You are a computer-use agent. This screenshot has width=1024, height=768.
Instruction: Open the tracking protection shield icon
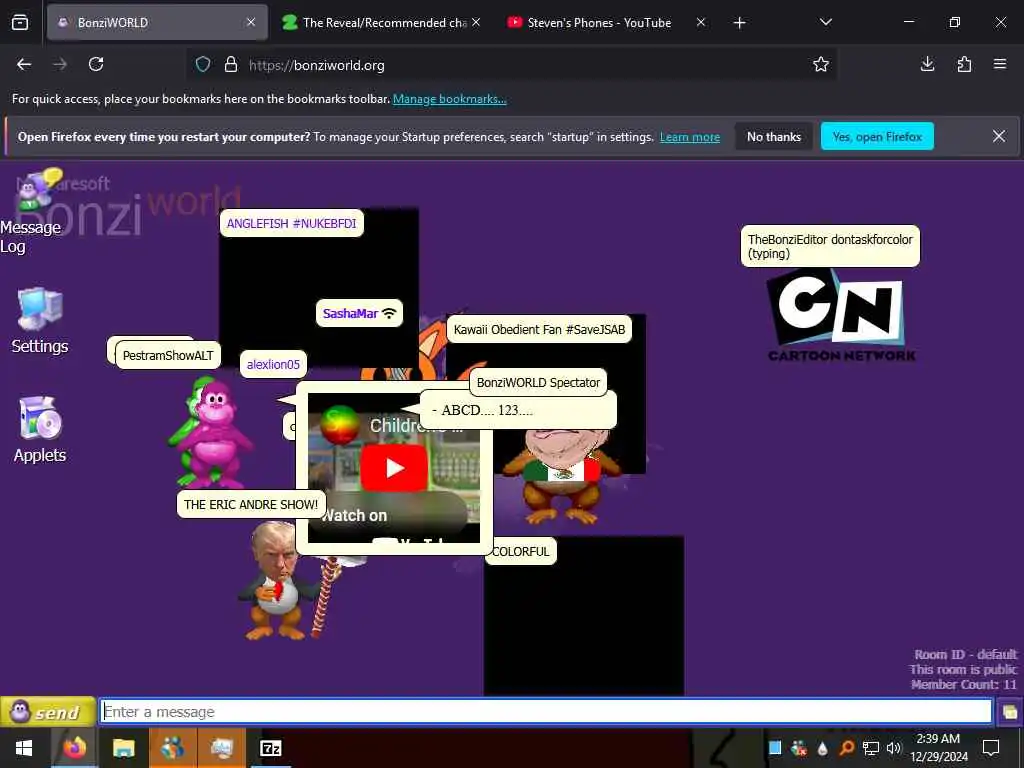[203, 64]
